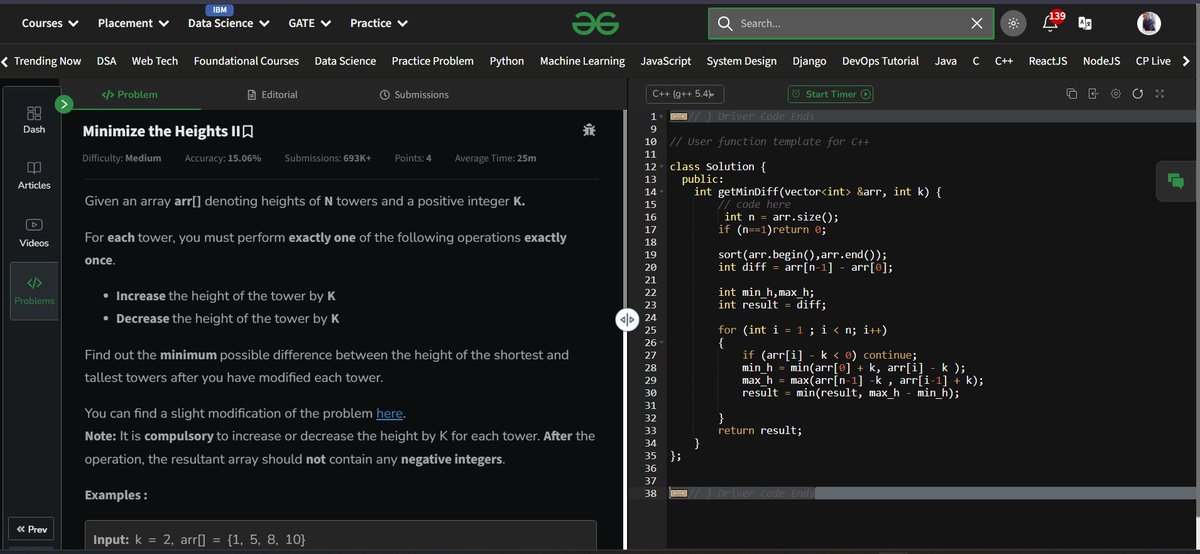Expand the Courses dropdown menu
1200x554 pixels.
click(x=50, y=23)
